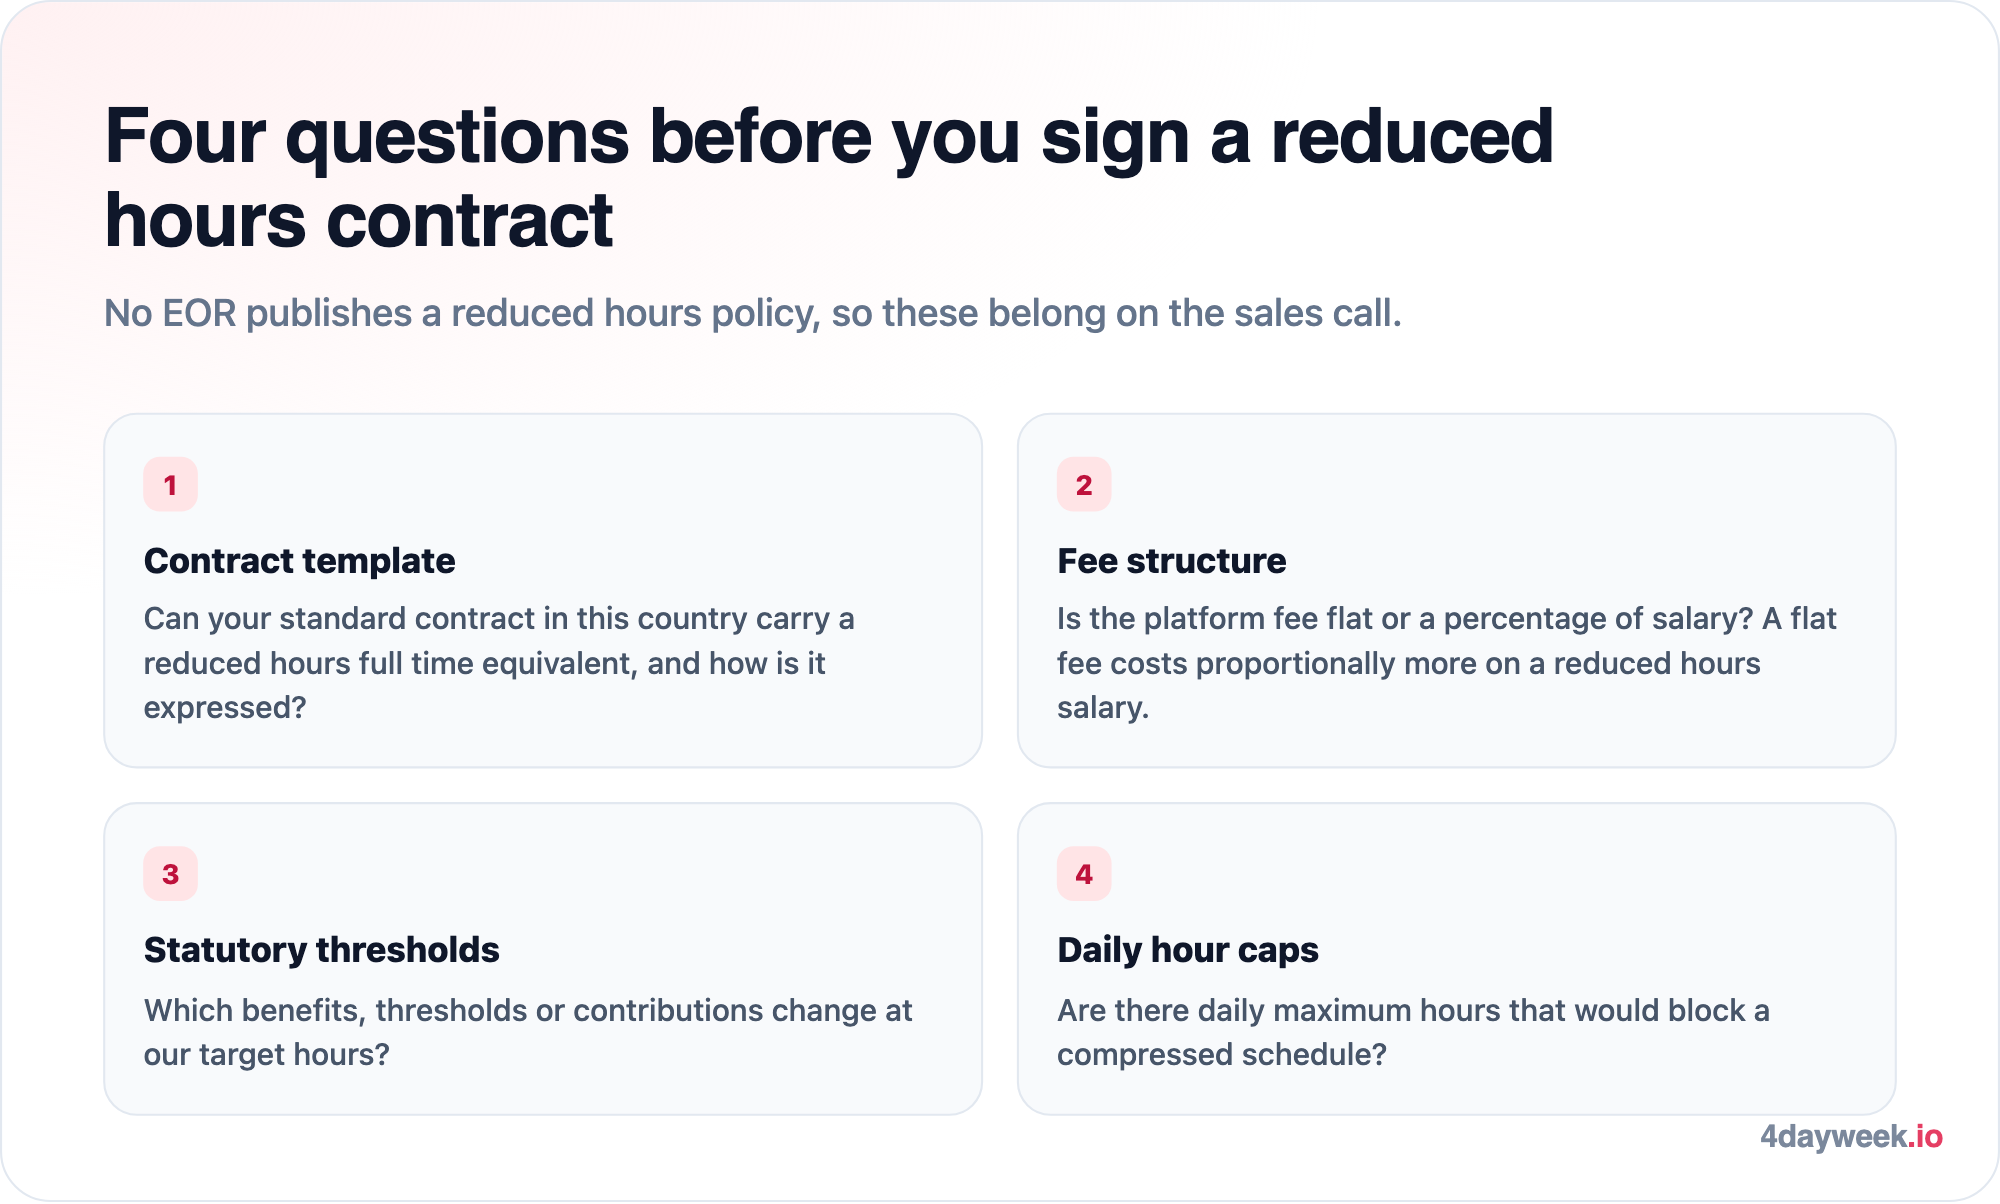Click the word 'salary.' ending card two
Viewport: 2000px width, 1204px height.
click(1103, 708)
